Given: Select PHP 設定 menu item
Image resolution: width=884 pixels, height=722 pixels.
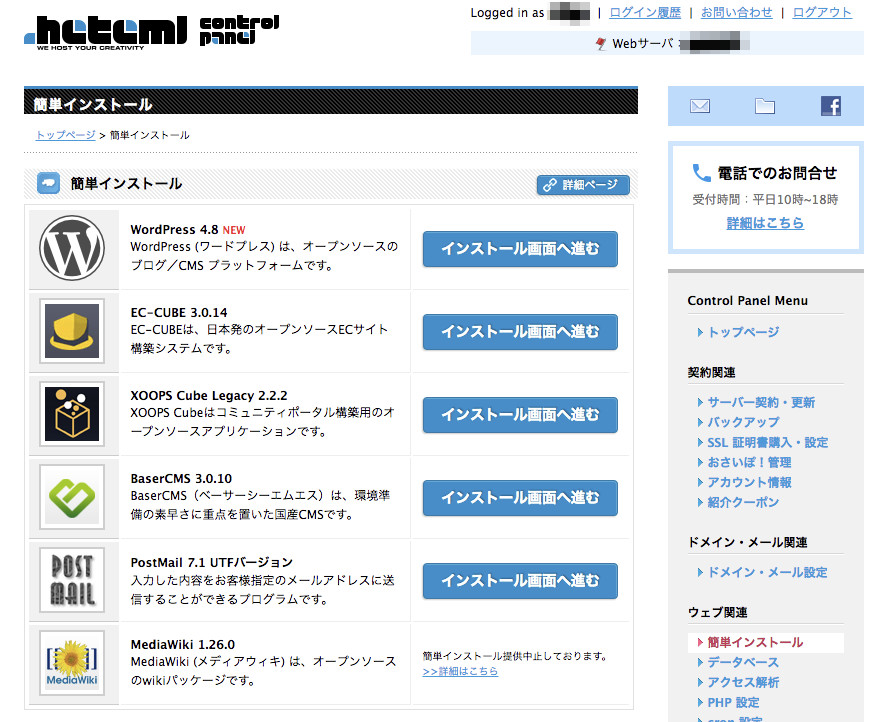Looking at the screenshot, I should tap(733, 703).
